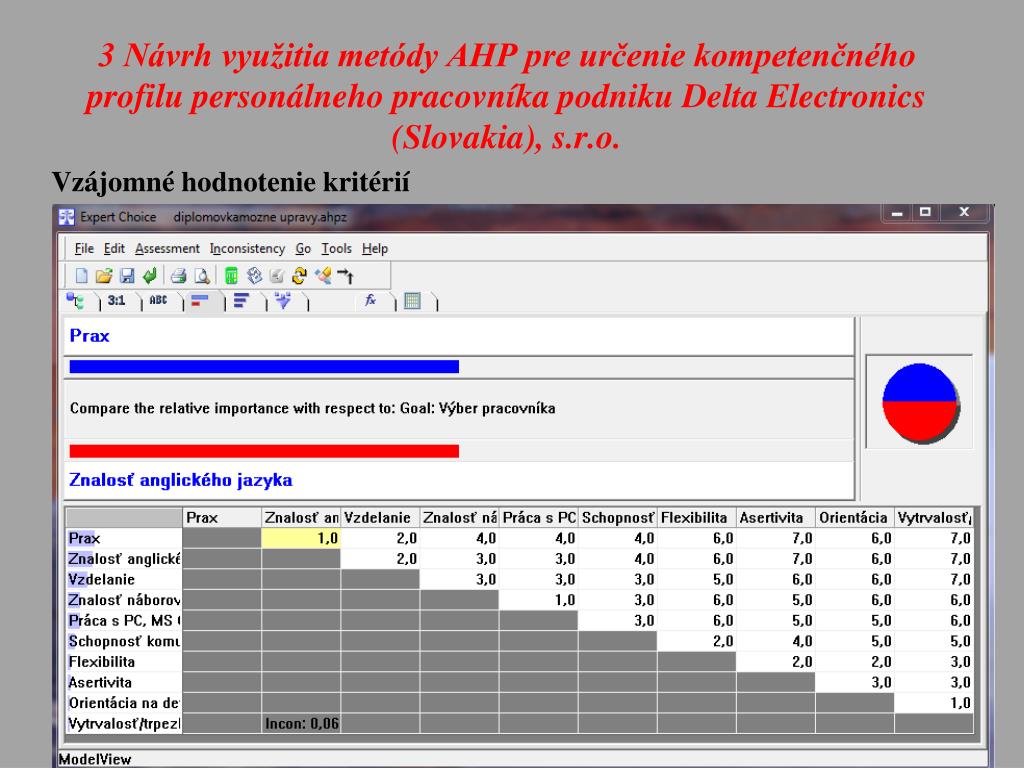Select the Vytrvalosť/trpezl row label
This screenshot has width=1024, height=768.
123,724
